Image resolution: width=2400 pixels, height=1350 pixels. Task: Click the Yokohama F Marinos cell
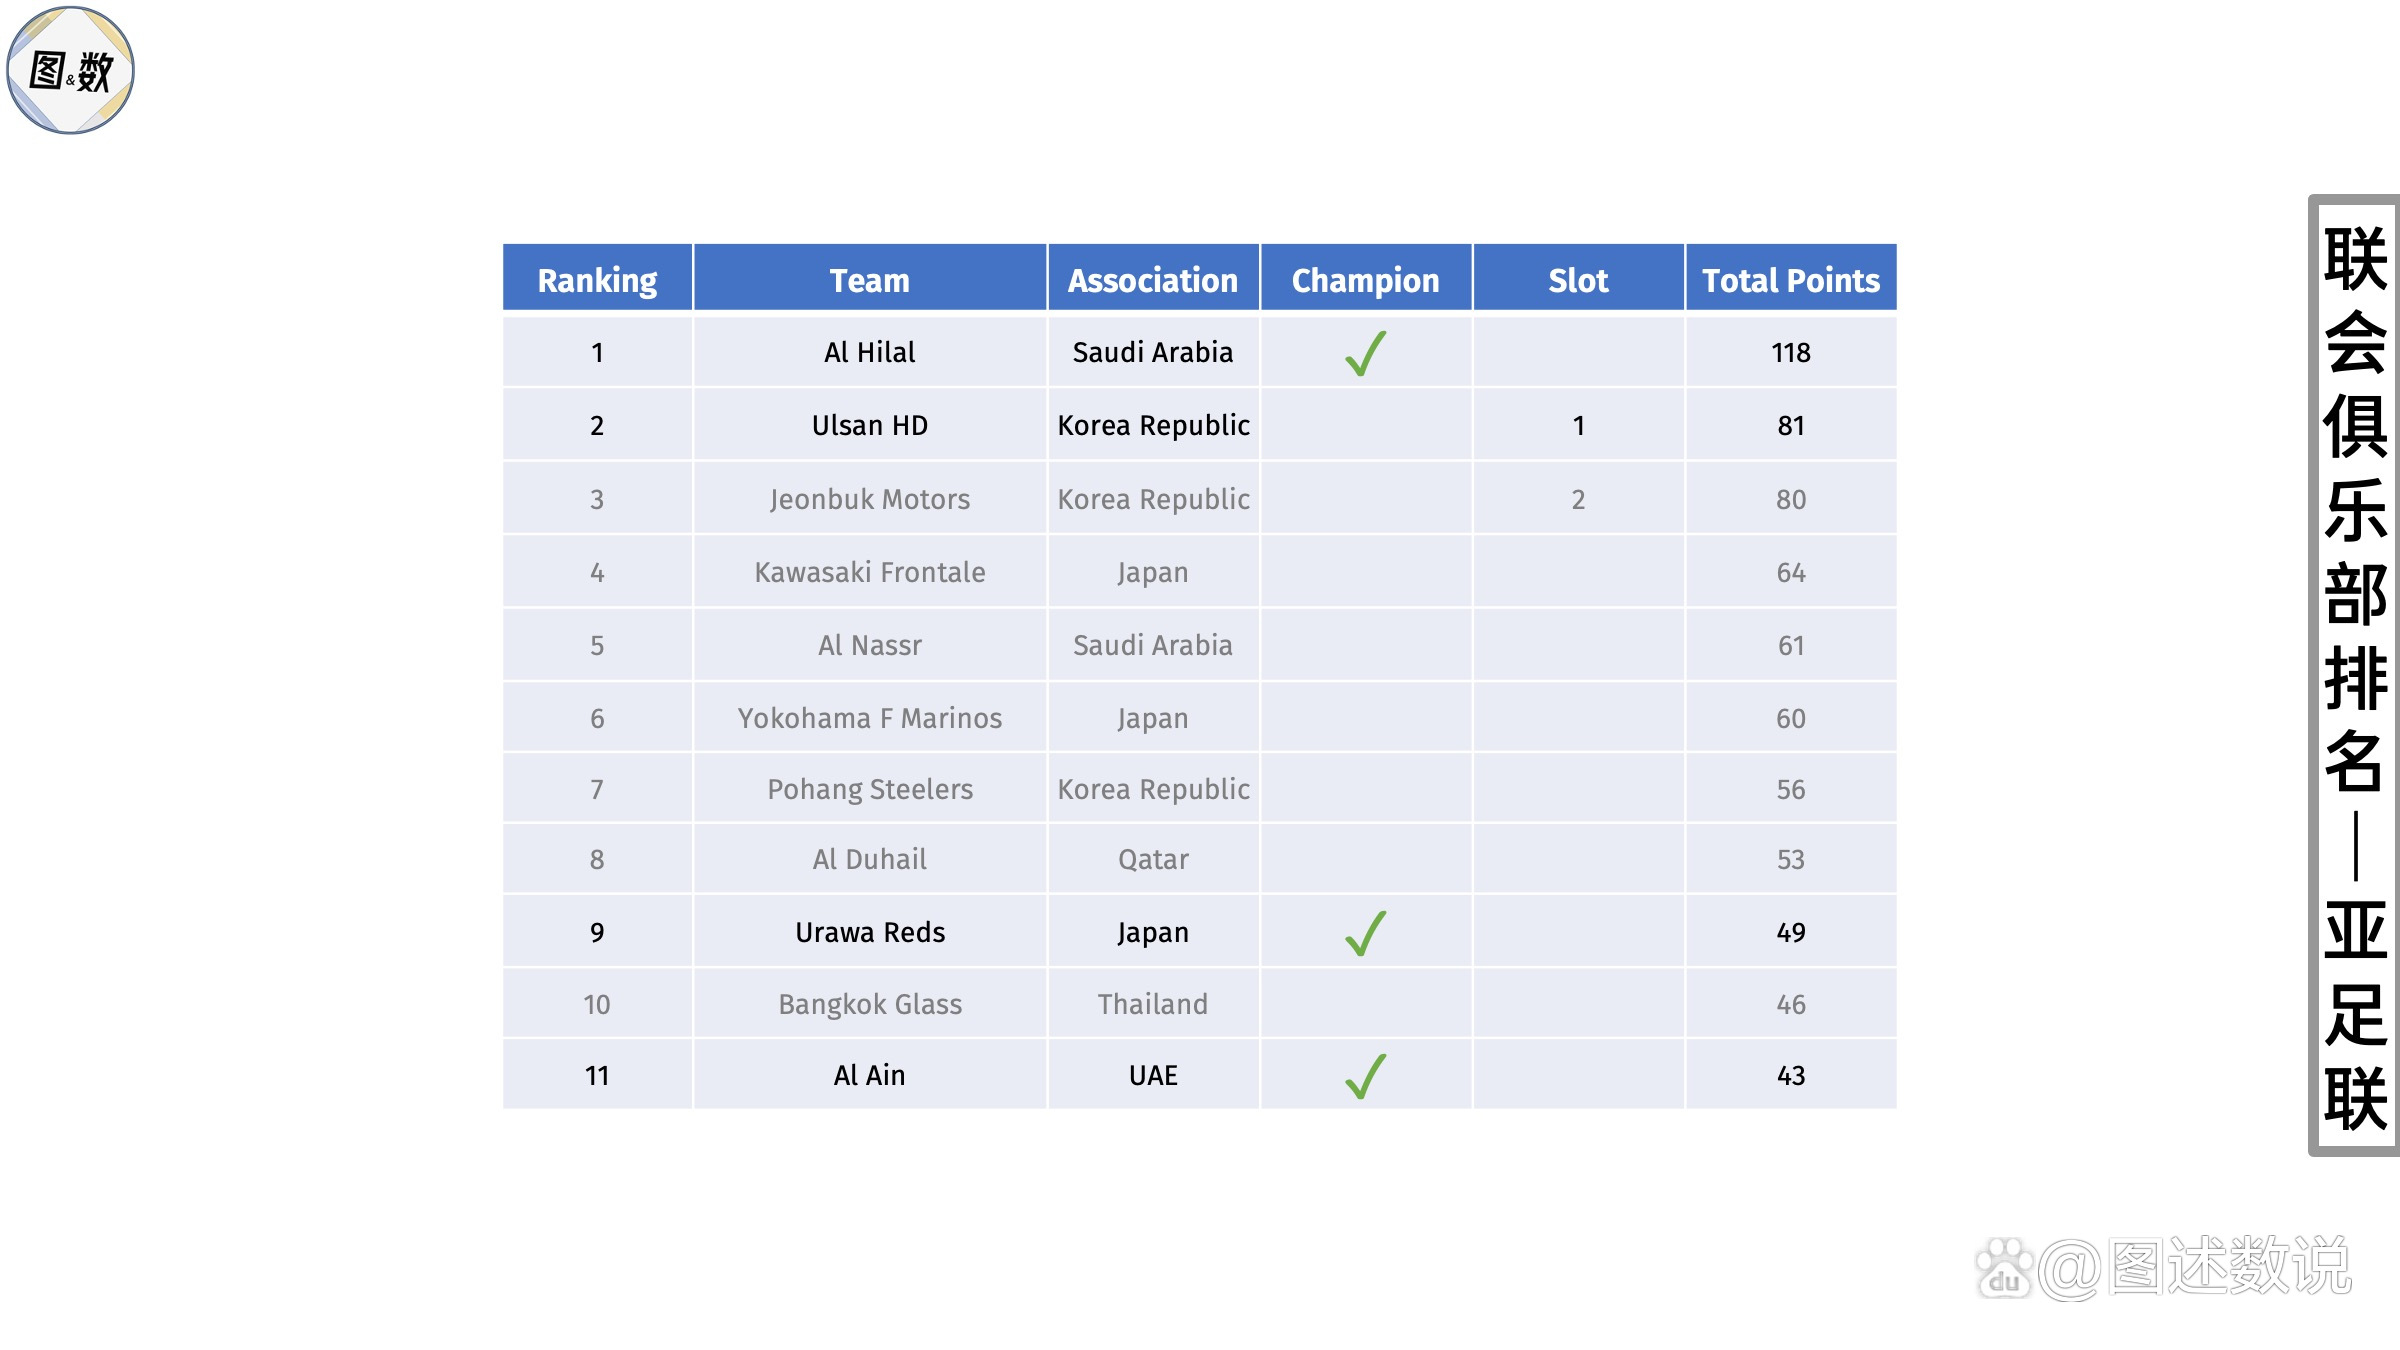point(870,718)
